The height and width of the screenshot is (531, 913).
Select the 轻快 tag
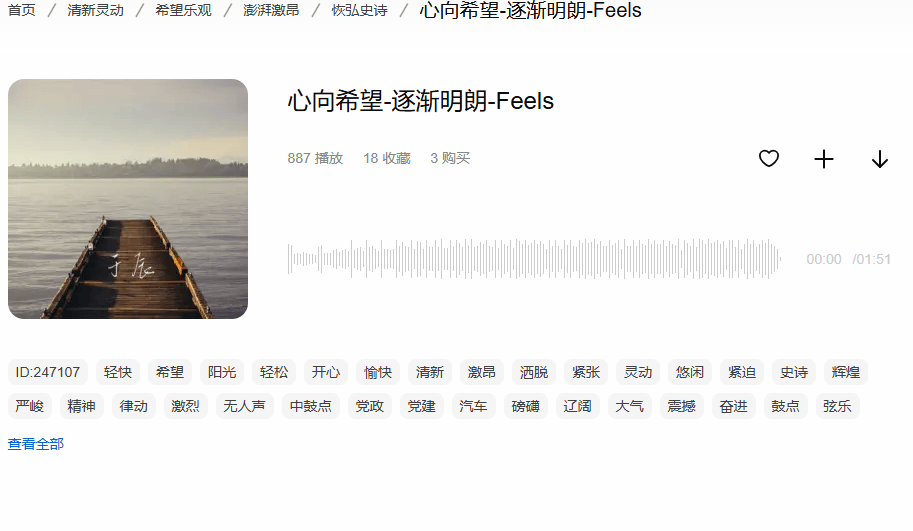pos(118,372)
